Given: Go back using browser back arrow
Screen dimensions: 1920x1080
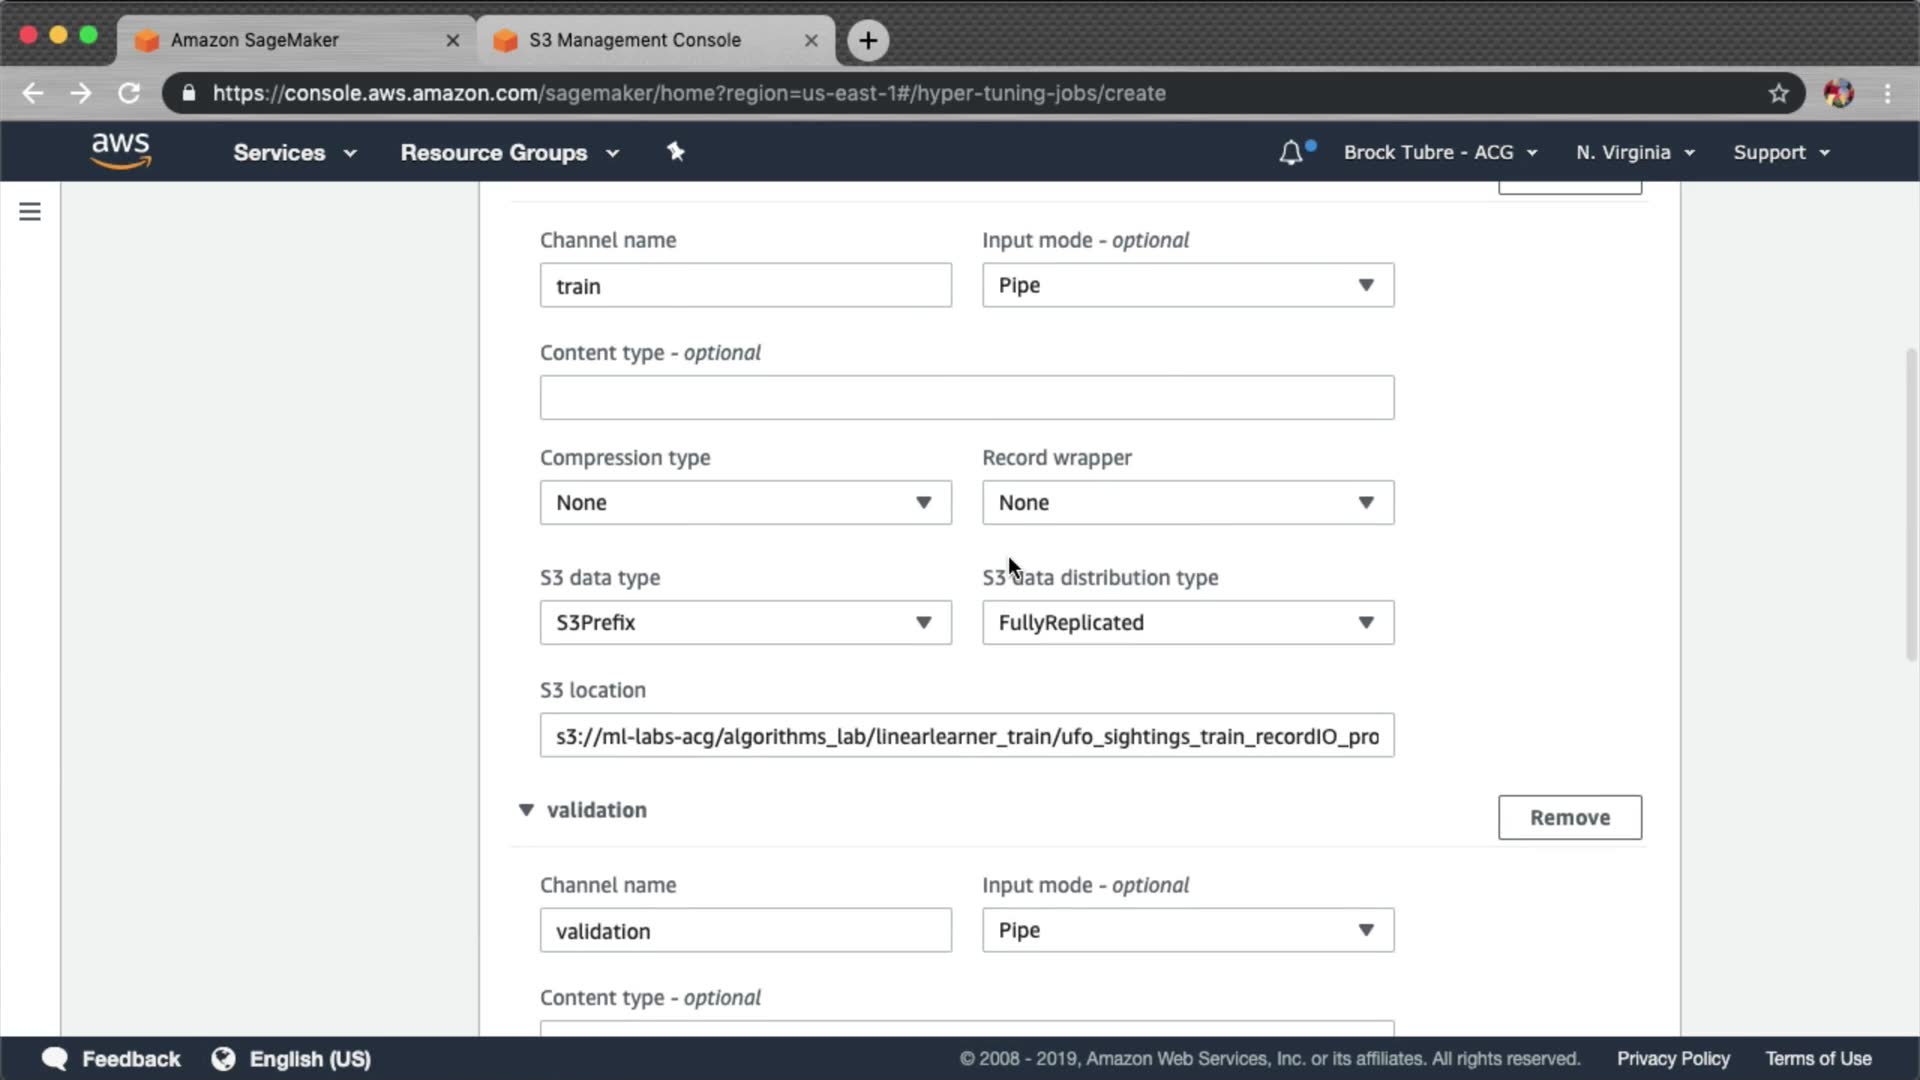Looking at the screenshot, I should pos(33,93).
